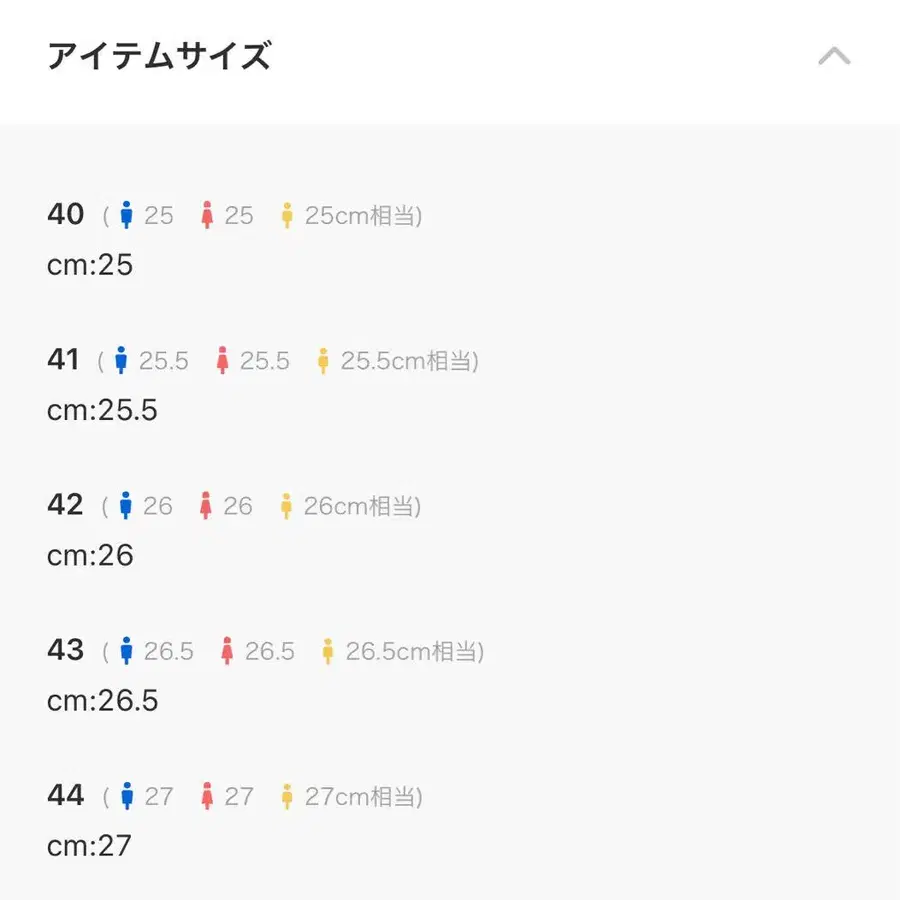The height and width of the screenshot is (900, 900).
Task: Select the size 42 label
Action: point(66,505)
